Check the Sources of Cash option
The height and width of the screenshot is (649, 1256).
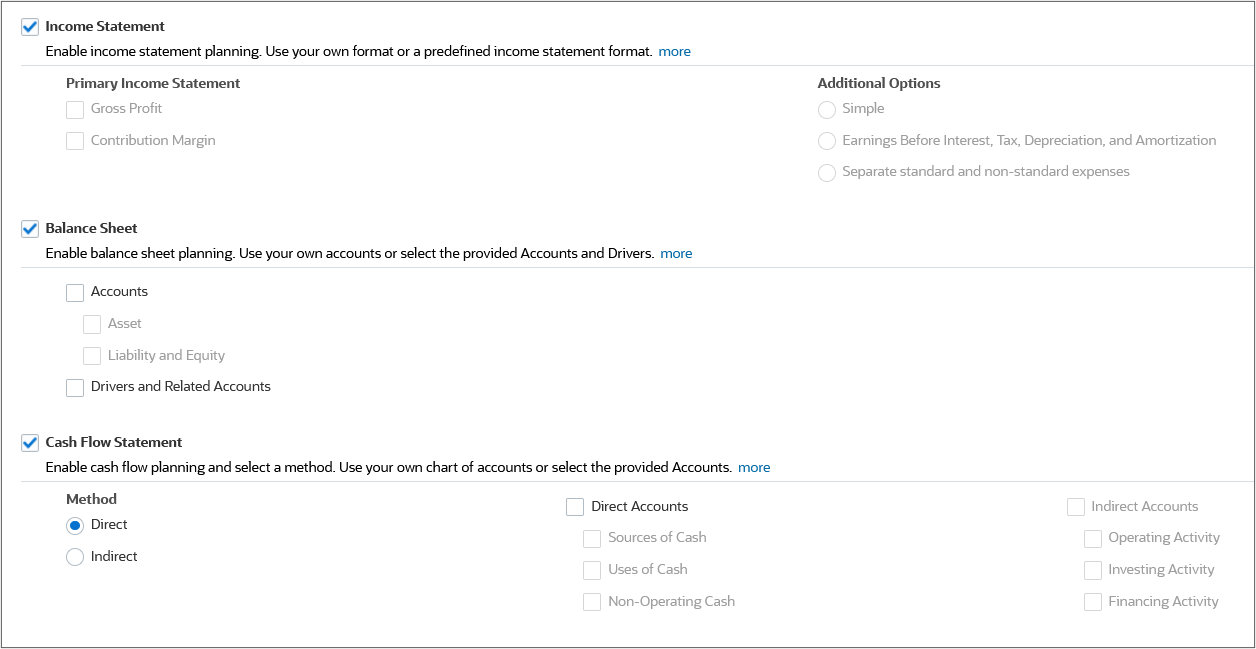(592, 538)
